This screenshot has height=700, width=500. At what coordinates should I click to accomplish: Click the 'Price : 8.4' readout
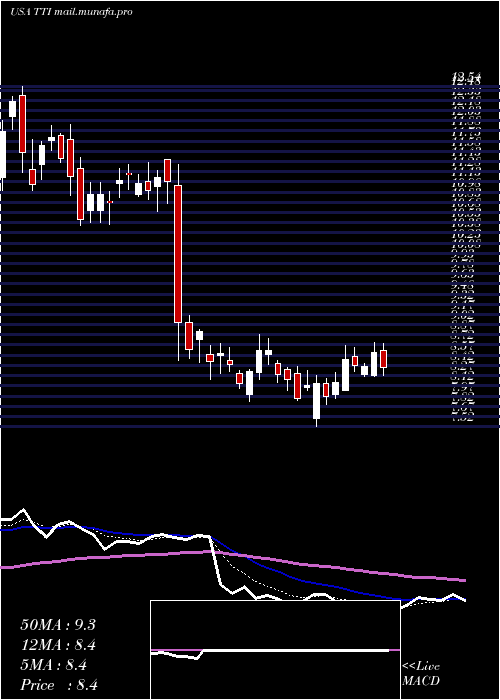coord(59,685)
